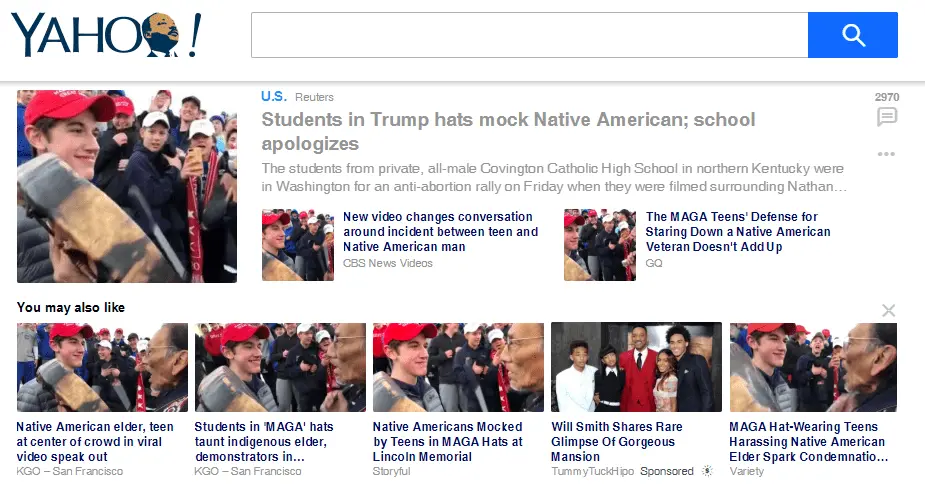The height and width of the screenshot is (499, 925).
Task: Open the Will Smith mansion sponsored thumbnail
Action: pyautogui.click(x=636, y=367)
